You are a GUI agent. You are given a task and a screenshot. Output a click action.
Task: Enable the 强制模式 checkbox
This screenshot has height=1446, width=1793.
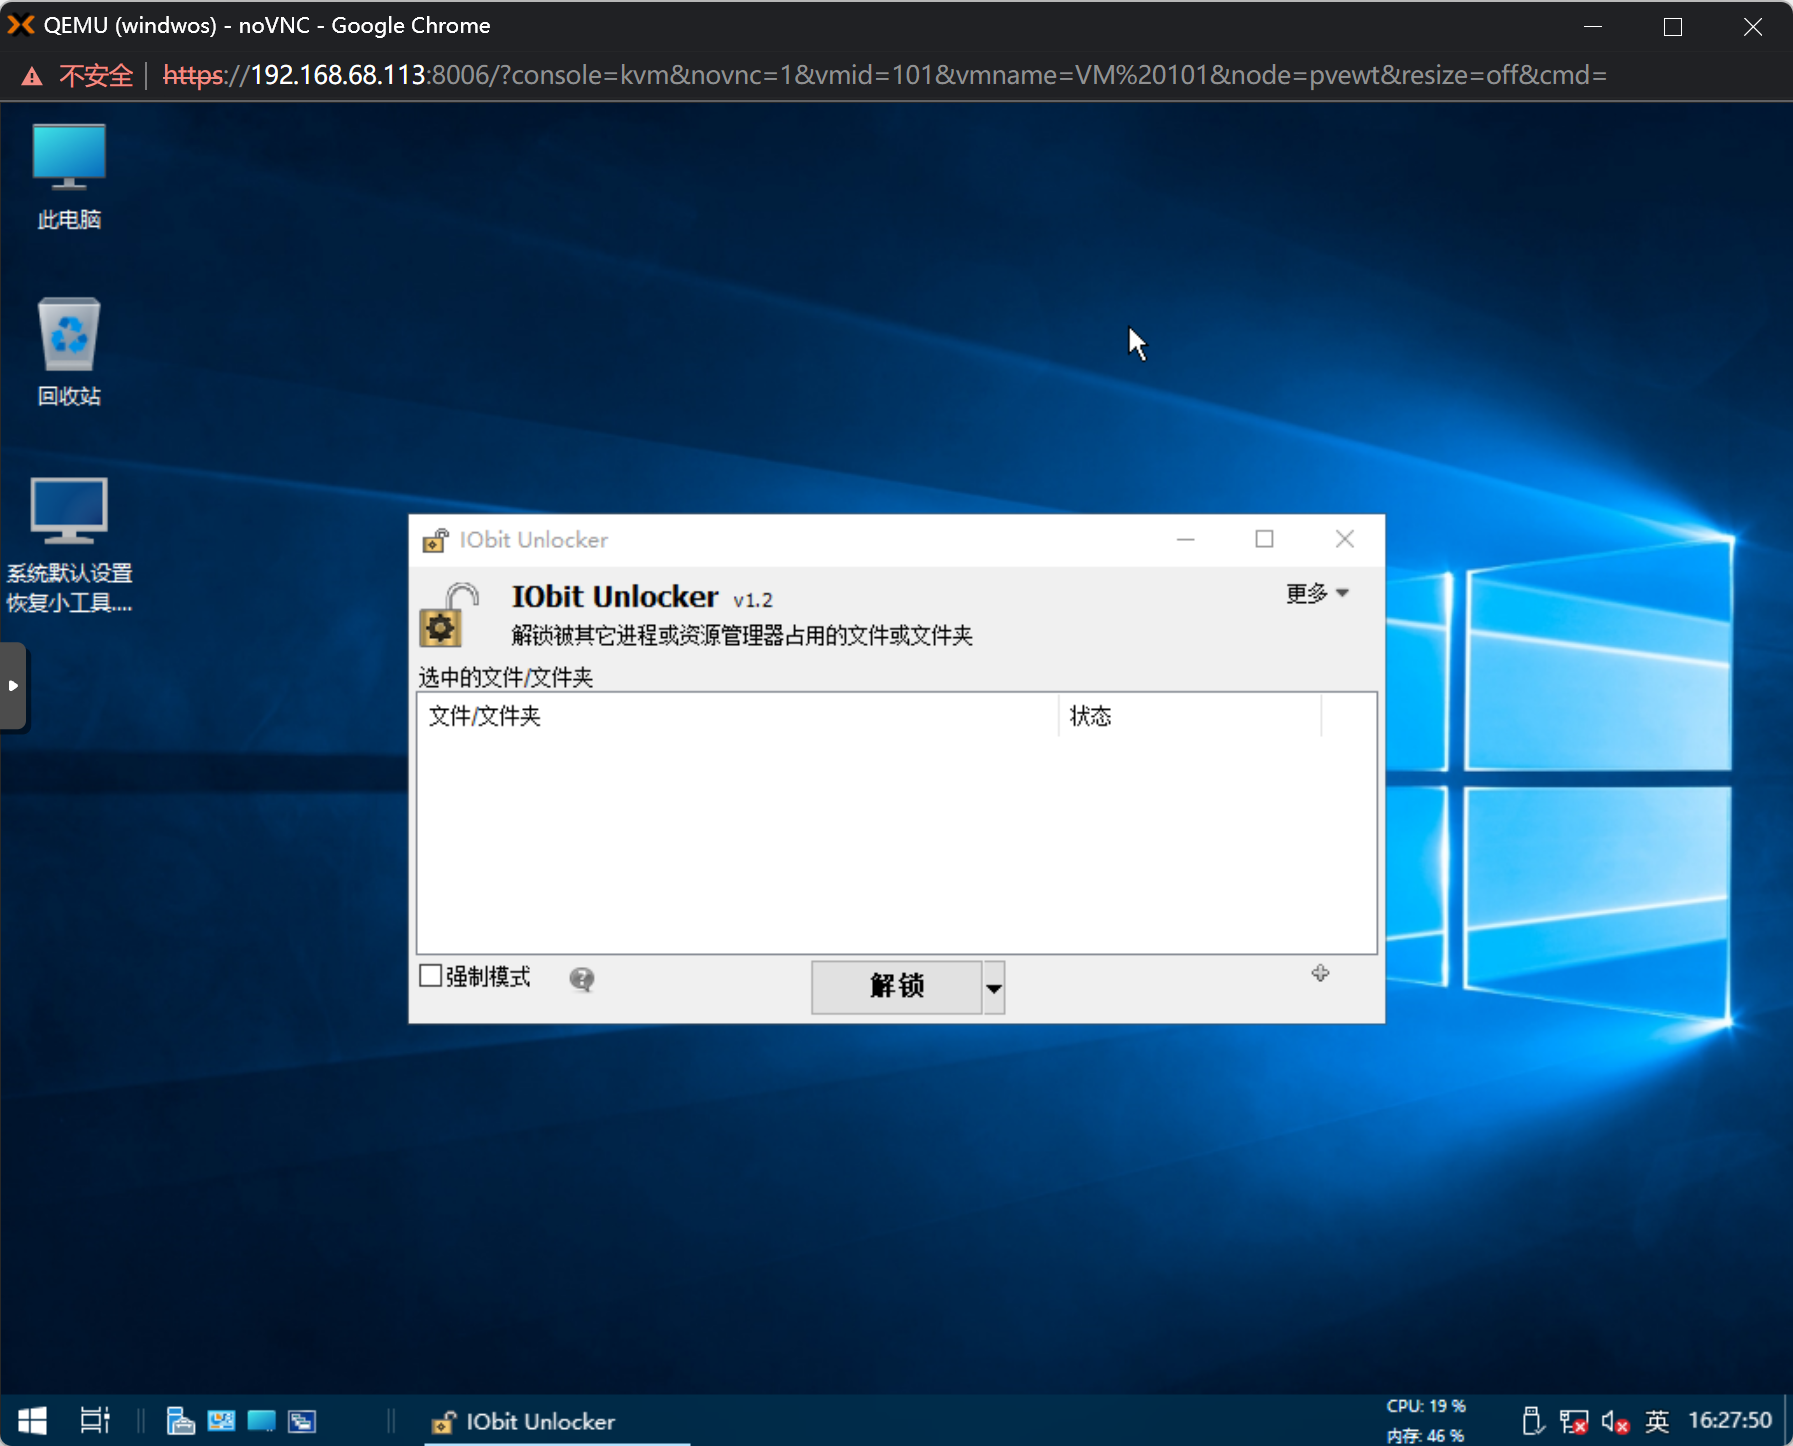(431, 976)
